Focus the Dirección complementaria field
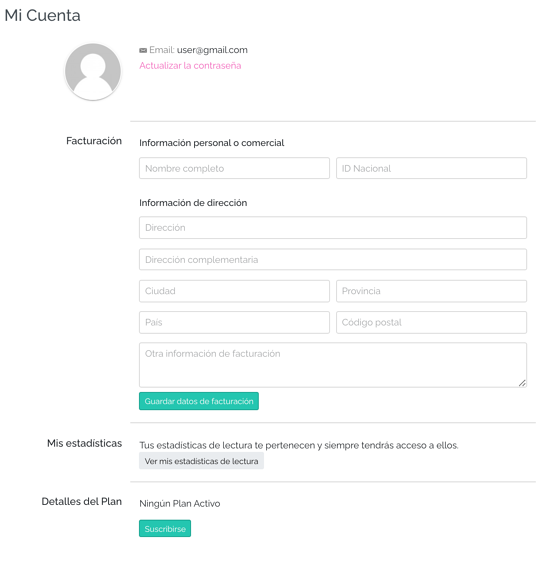The image size is (548, 564). pos(333,259)
